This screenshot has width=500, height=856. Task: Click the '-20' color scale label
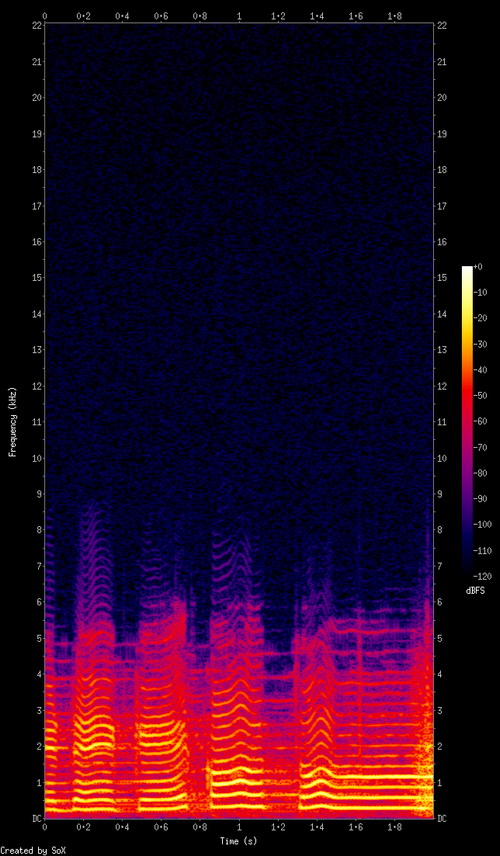[x=480, y=318]
